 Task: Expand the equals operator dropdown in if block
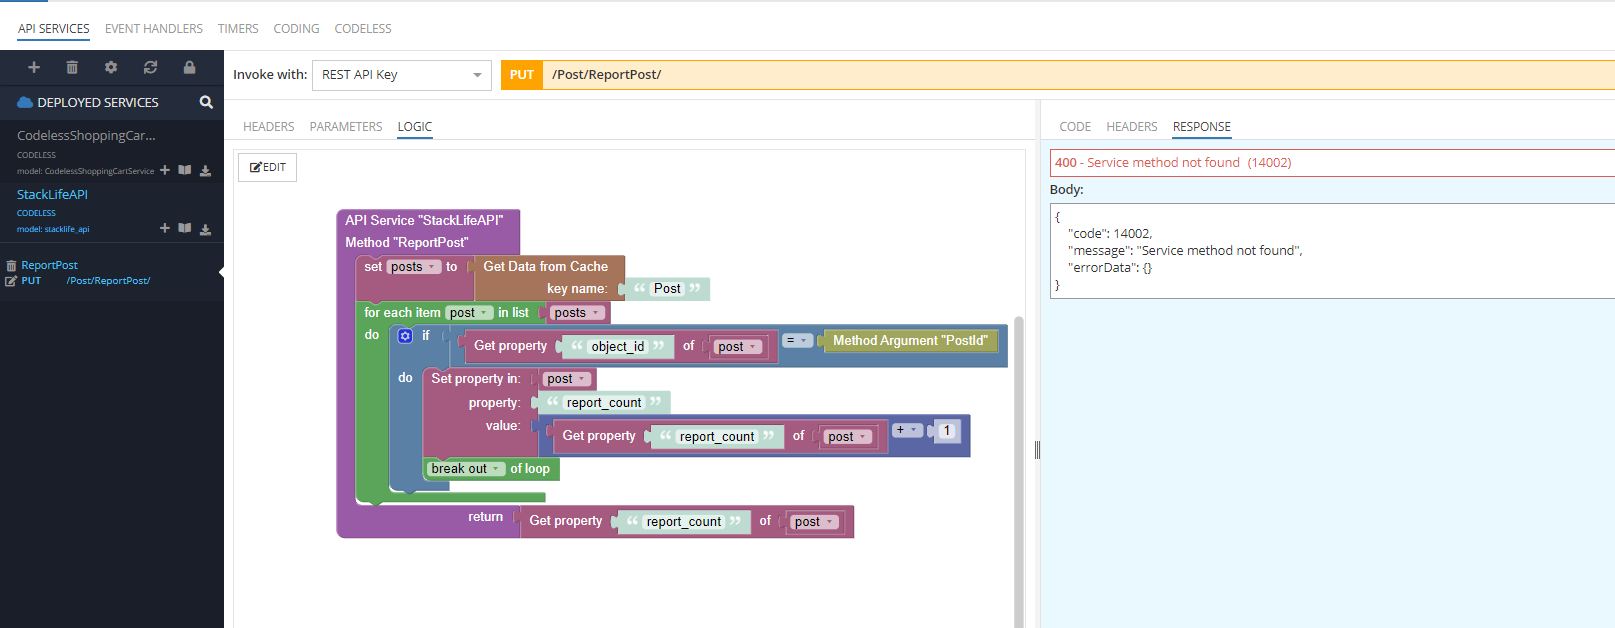pyautogui.click(x=797, y=341)
